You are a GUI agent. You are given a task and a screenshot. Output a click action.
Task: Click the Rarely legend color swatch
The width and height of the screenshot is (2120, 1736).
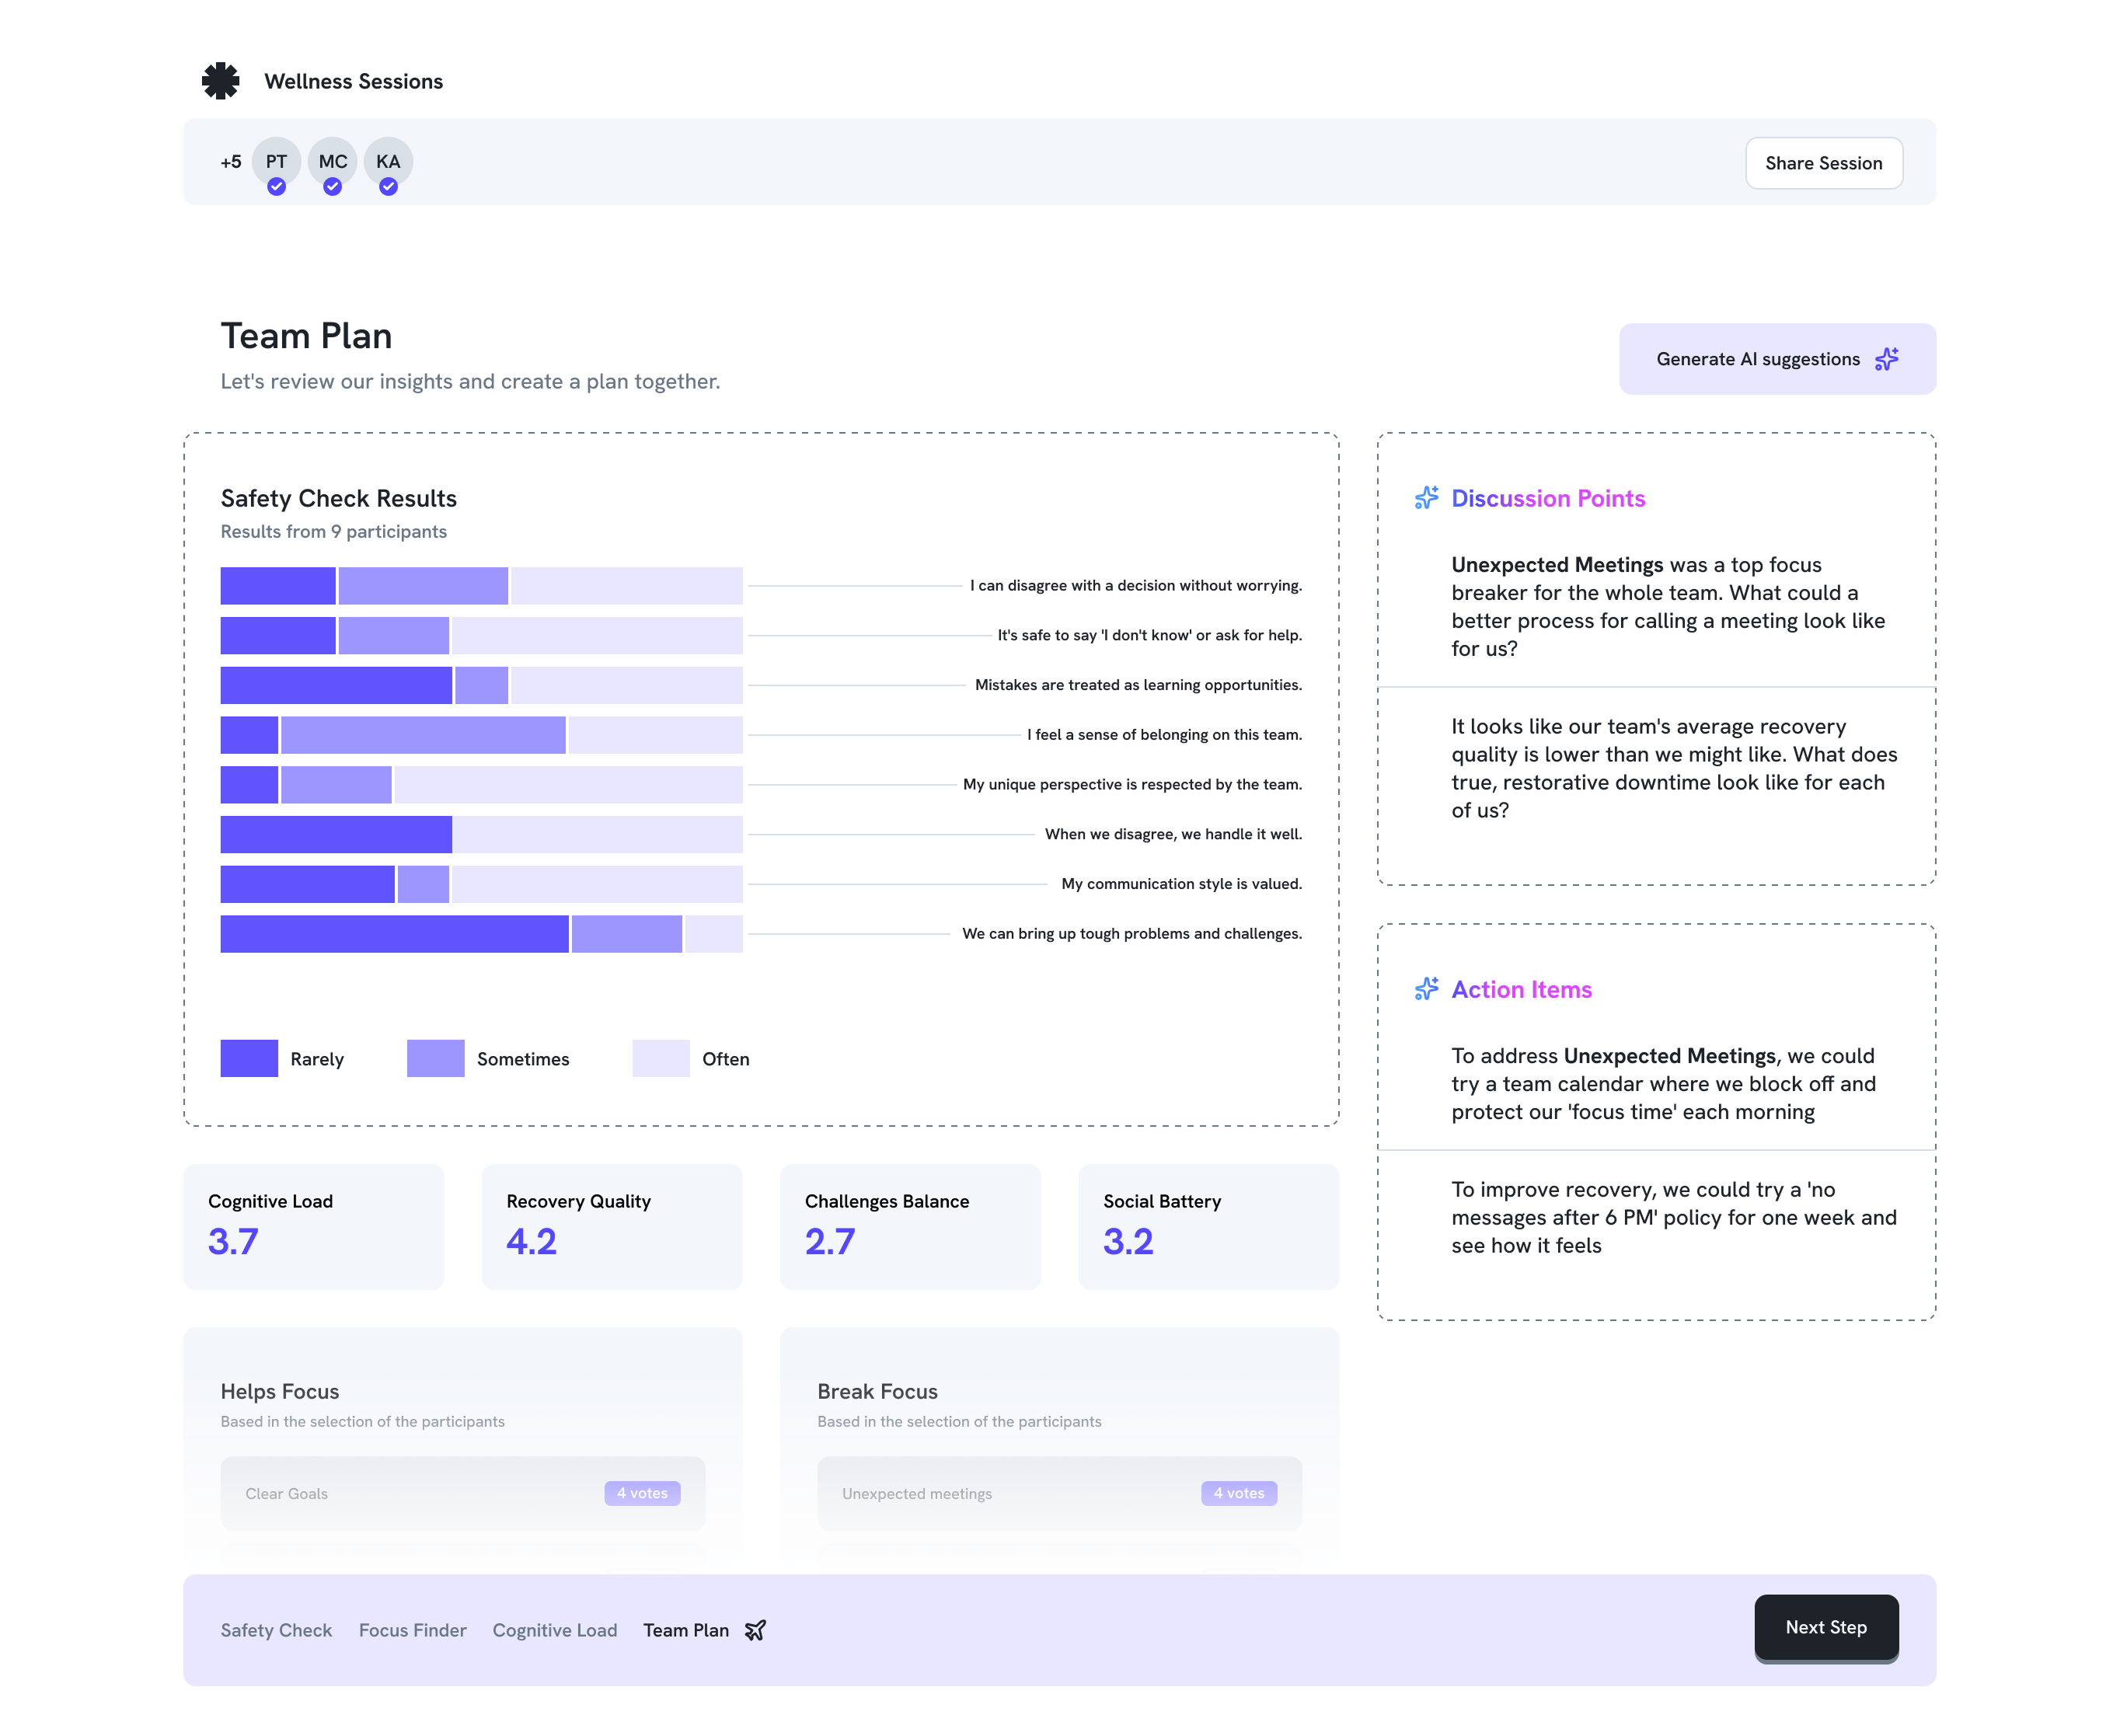[x=249, y=1058]
